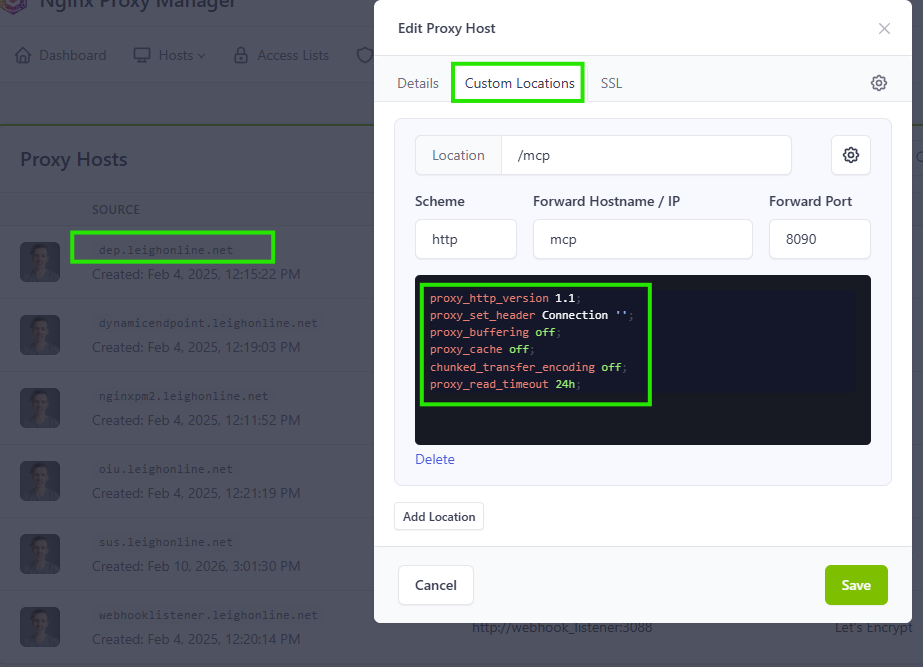The width and height of the screenshot is (923, 667).
Task: Open the Access Lists page
Action: [281, 55]
